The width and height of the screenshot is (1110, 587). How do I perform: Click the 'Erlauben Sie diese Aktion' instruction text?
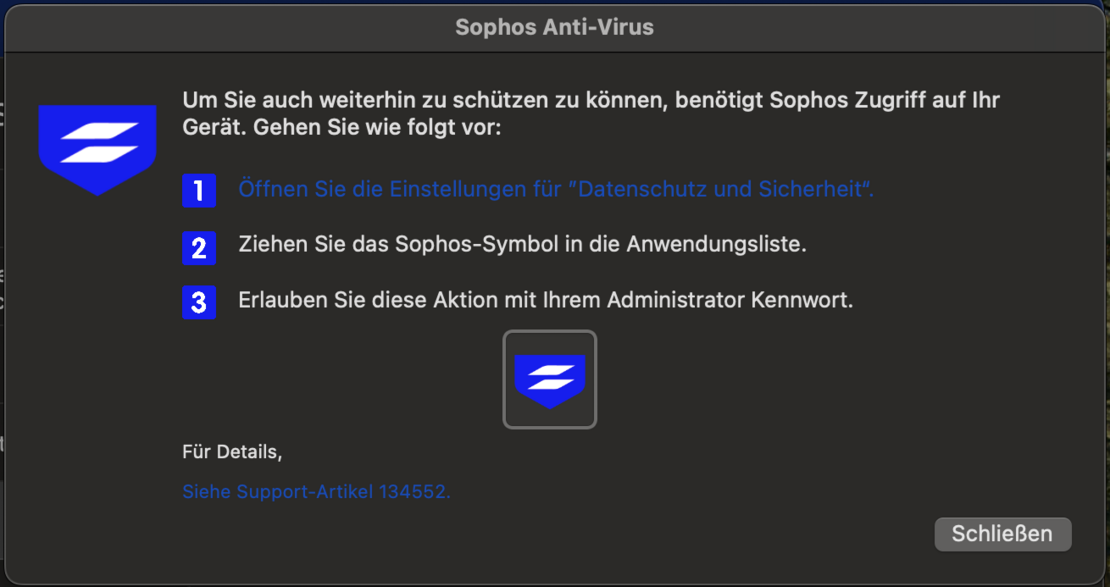(x=546, y=300)
